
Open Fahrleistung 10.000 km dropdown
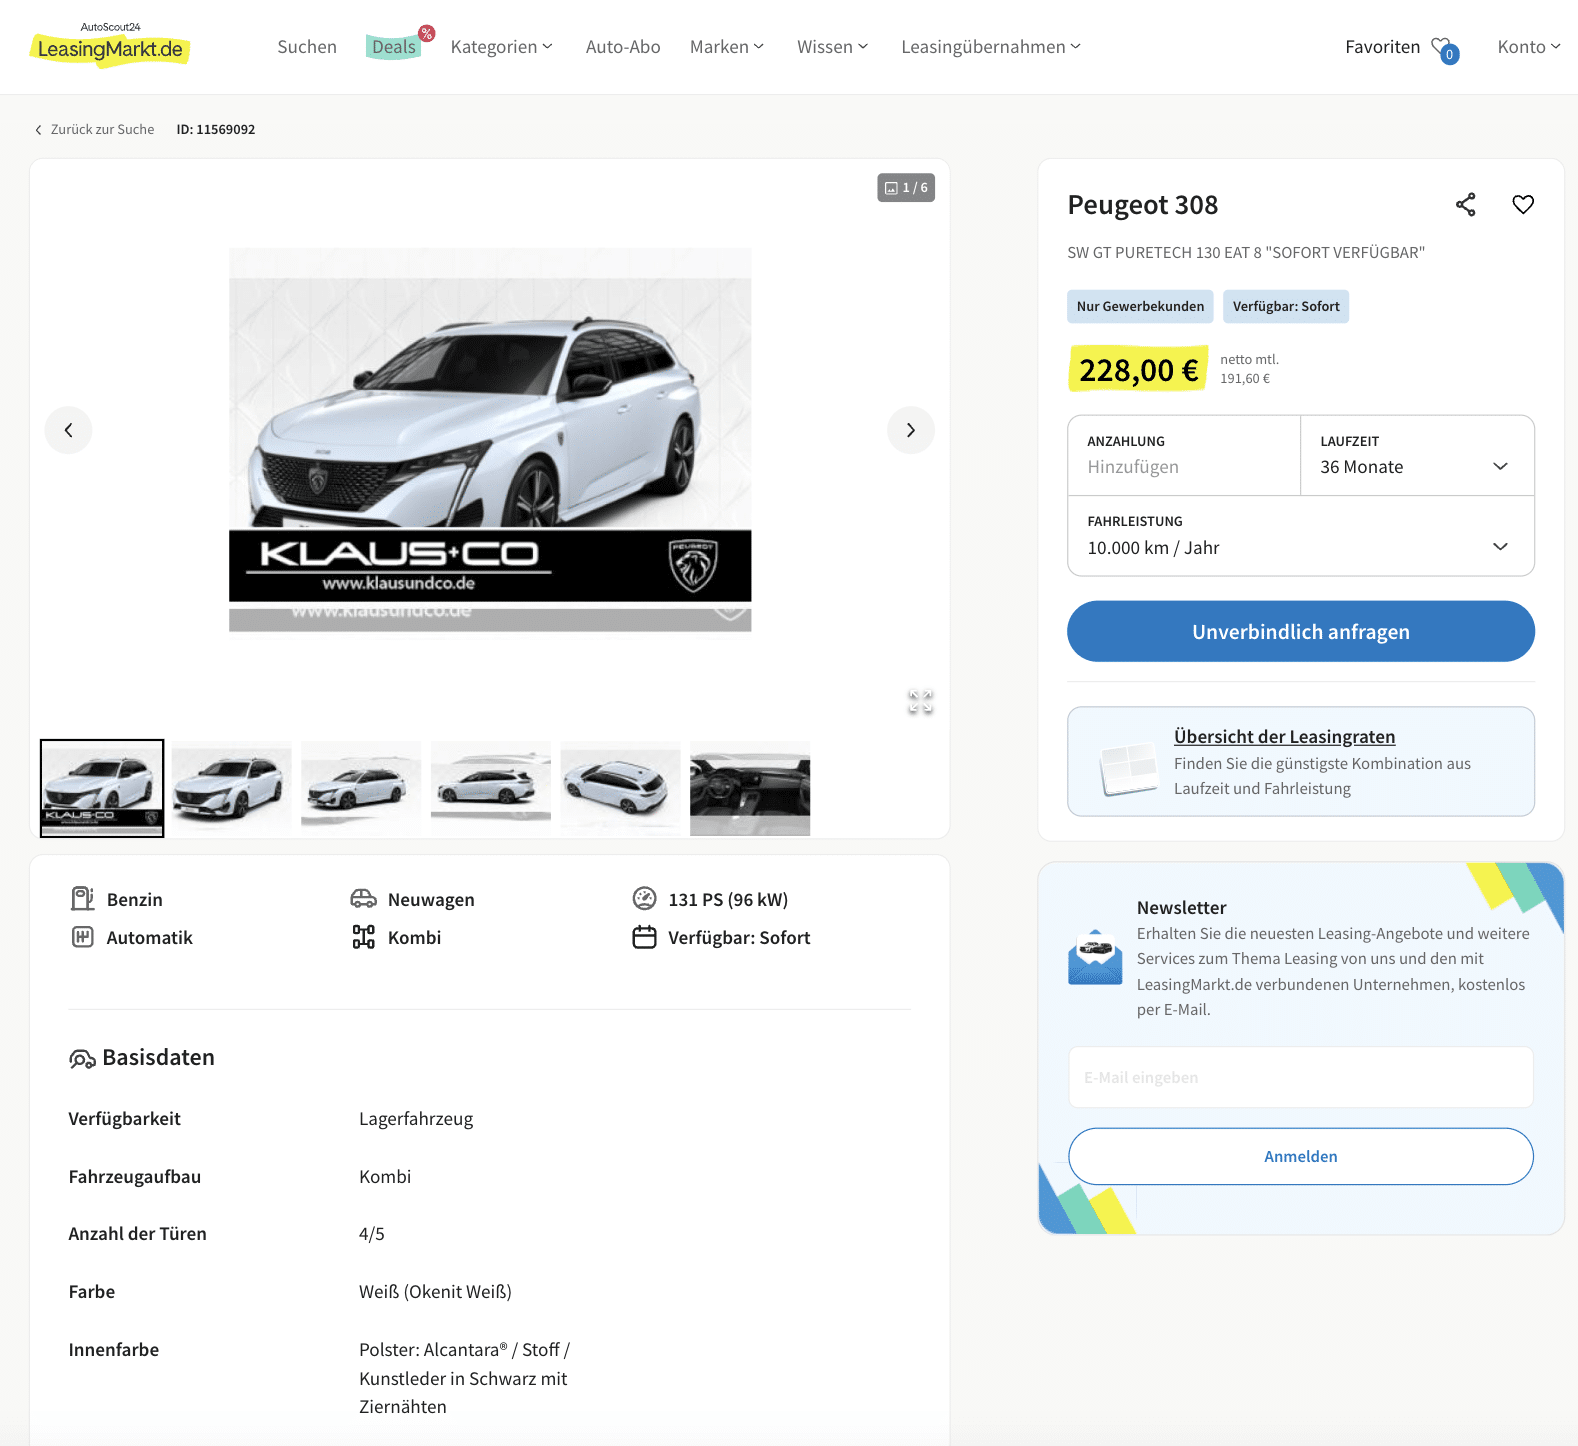click(1301, 536)
